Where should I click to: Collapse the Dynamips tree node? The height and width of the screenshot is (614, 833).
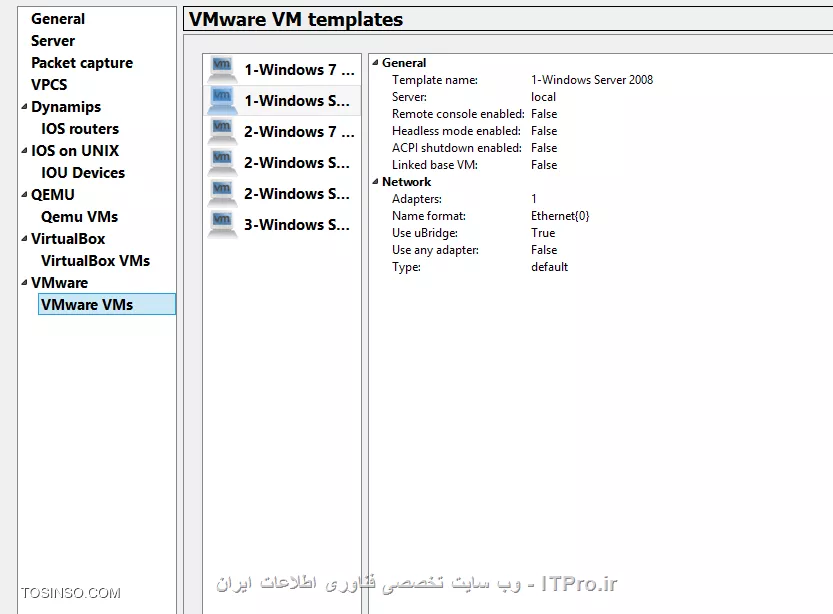[24, 107]
